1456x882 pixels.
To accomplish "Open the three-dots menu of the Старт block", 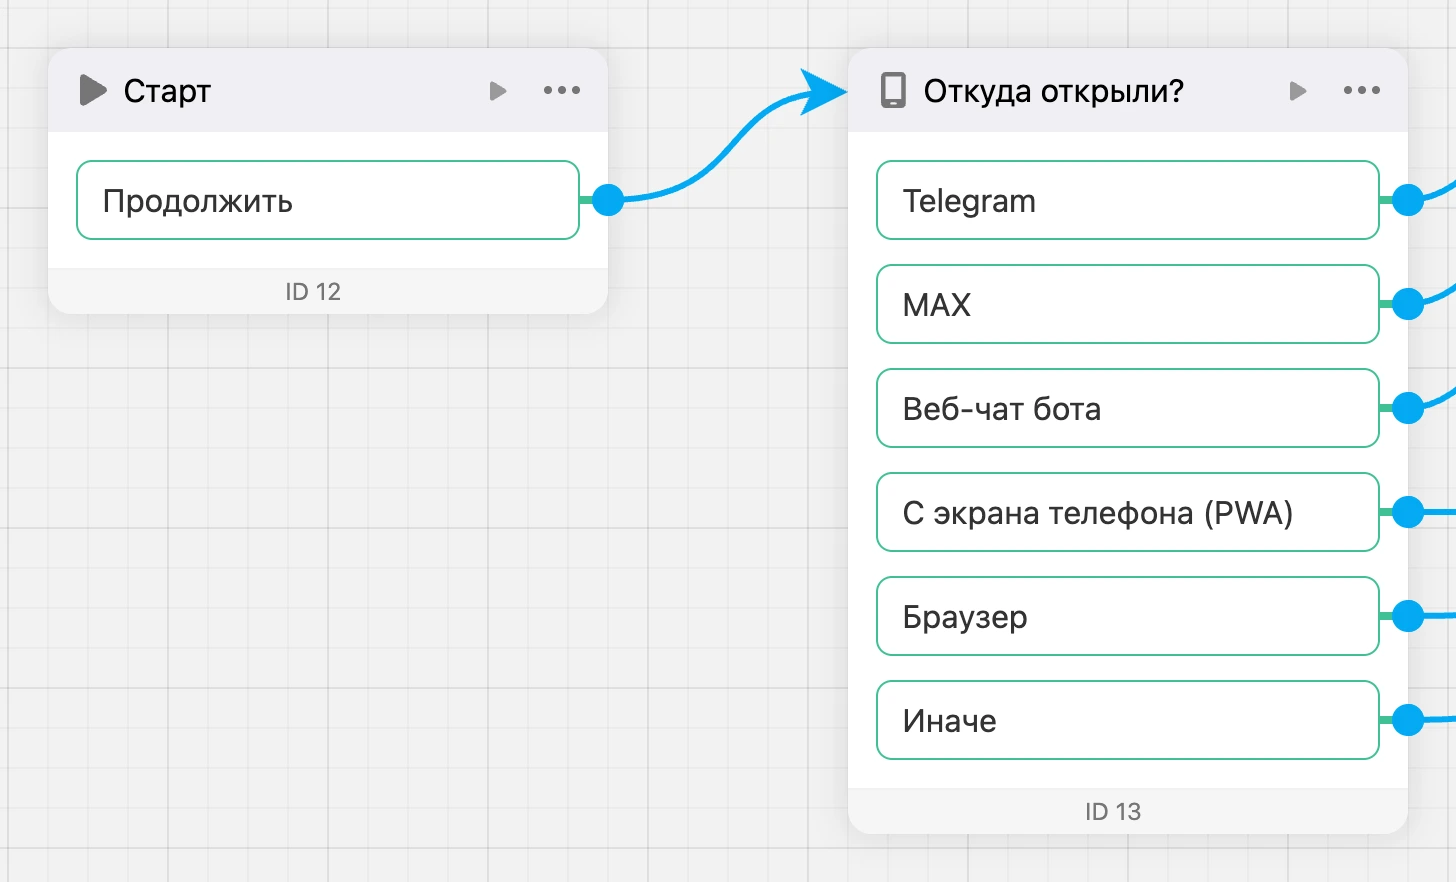I will [x=562, y=90].
